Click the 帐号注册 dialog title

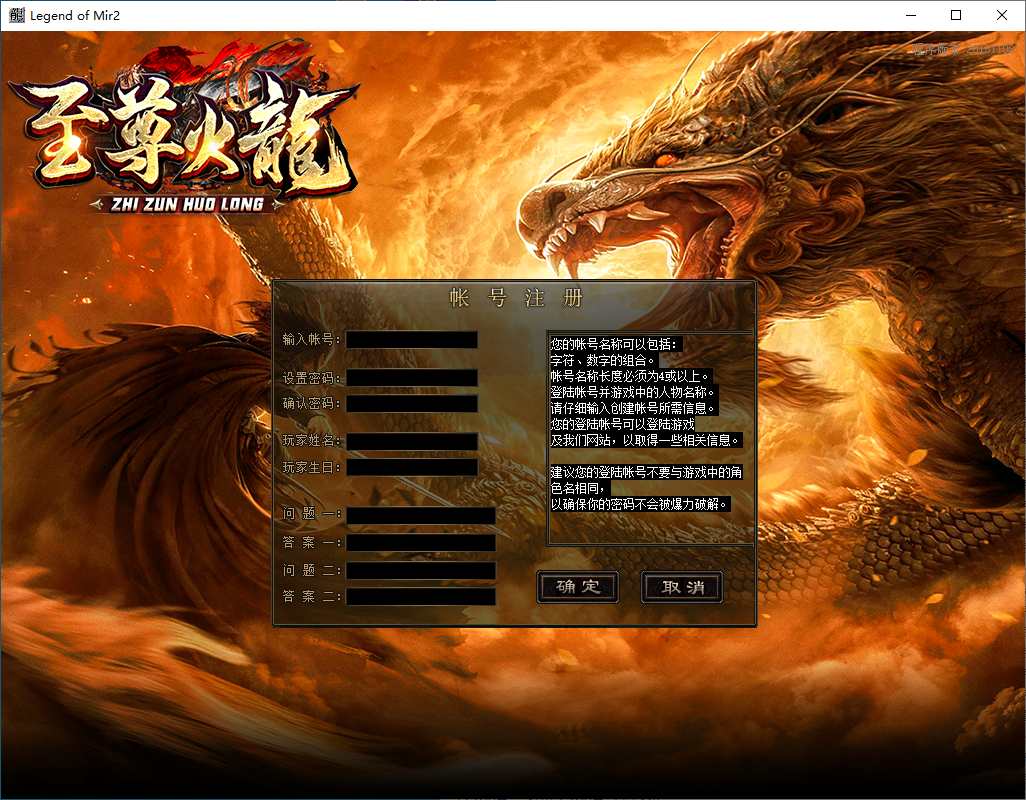click(x=516, y=298)
